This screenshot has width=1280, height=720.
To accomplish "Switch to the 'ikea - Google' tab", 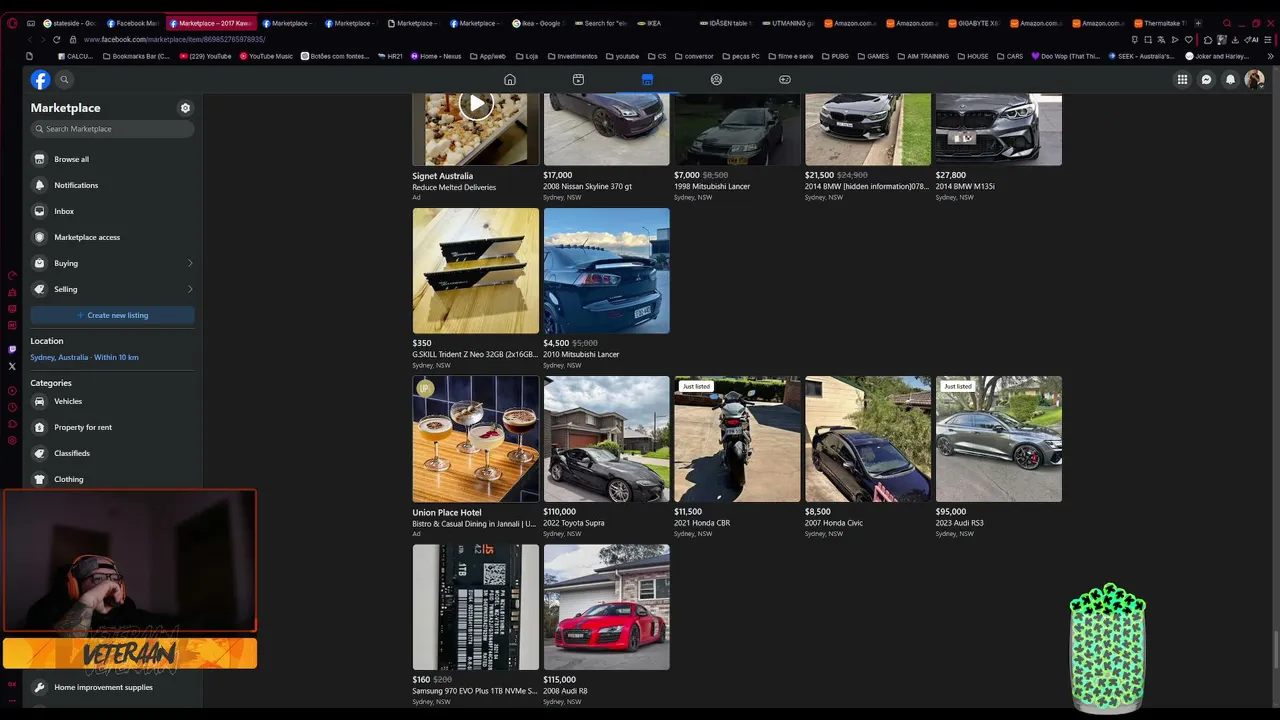I will 538,23.
